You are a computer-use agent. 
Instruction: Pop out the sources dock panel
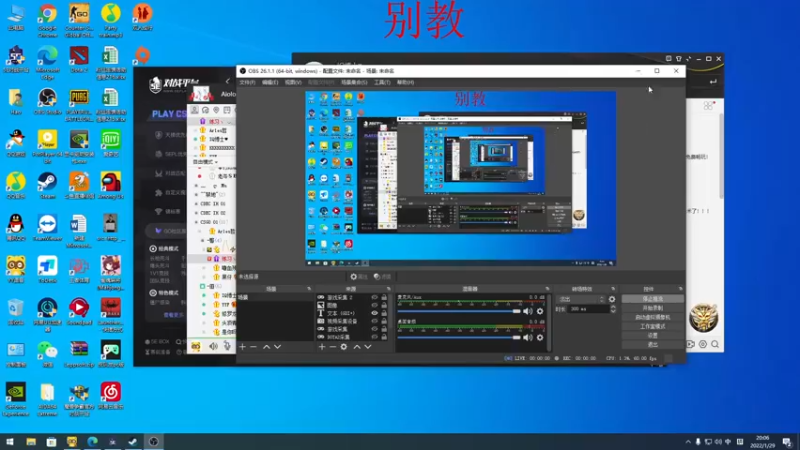(388, 289)
